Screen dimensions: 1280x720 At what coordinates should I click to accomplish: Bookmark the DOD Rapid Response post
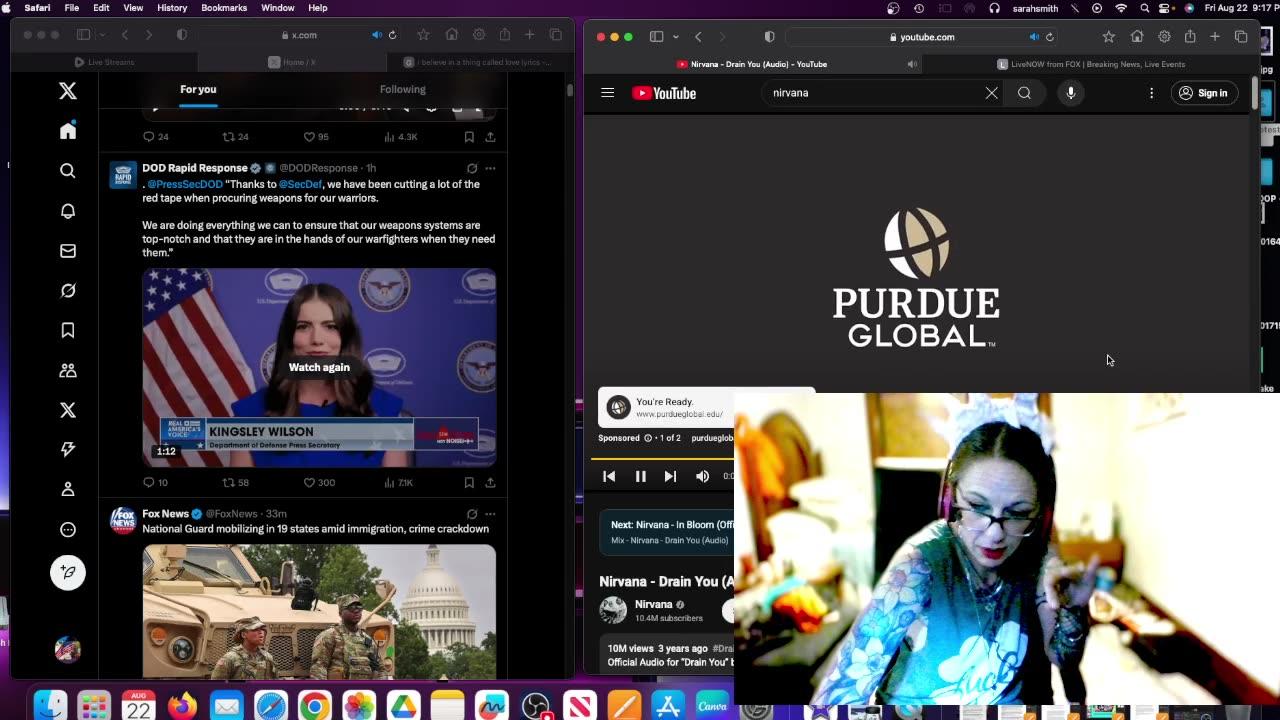(x=469, y=482)
